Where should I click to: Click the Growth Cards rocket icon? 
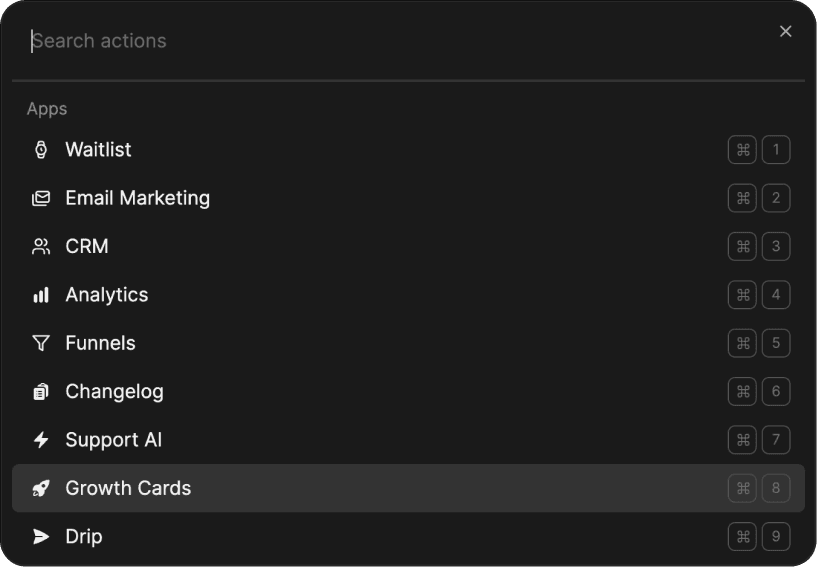41,488
